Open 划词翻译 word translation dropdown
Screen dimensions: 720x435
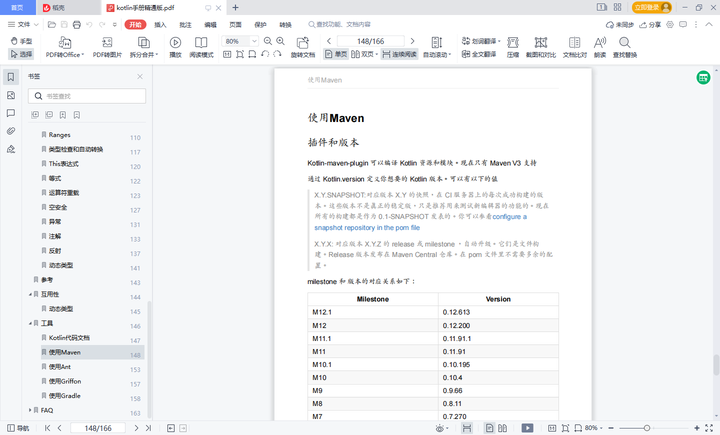point(481,41)
